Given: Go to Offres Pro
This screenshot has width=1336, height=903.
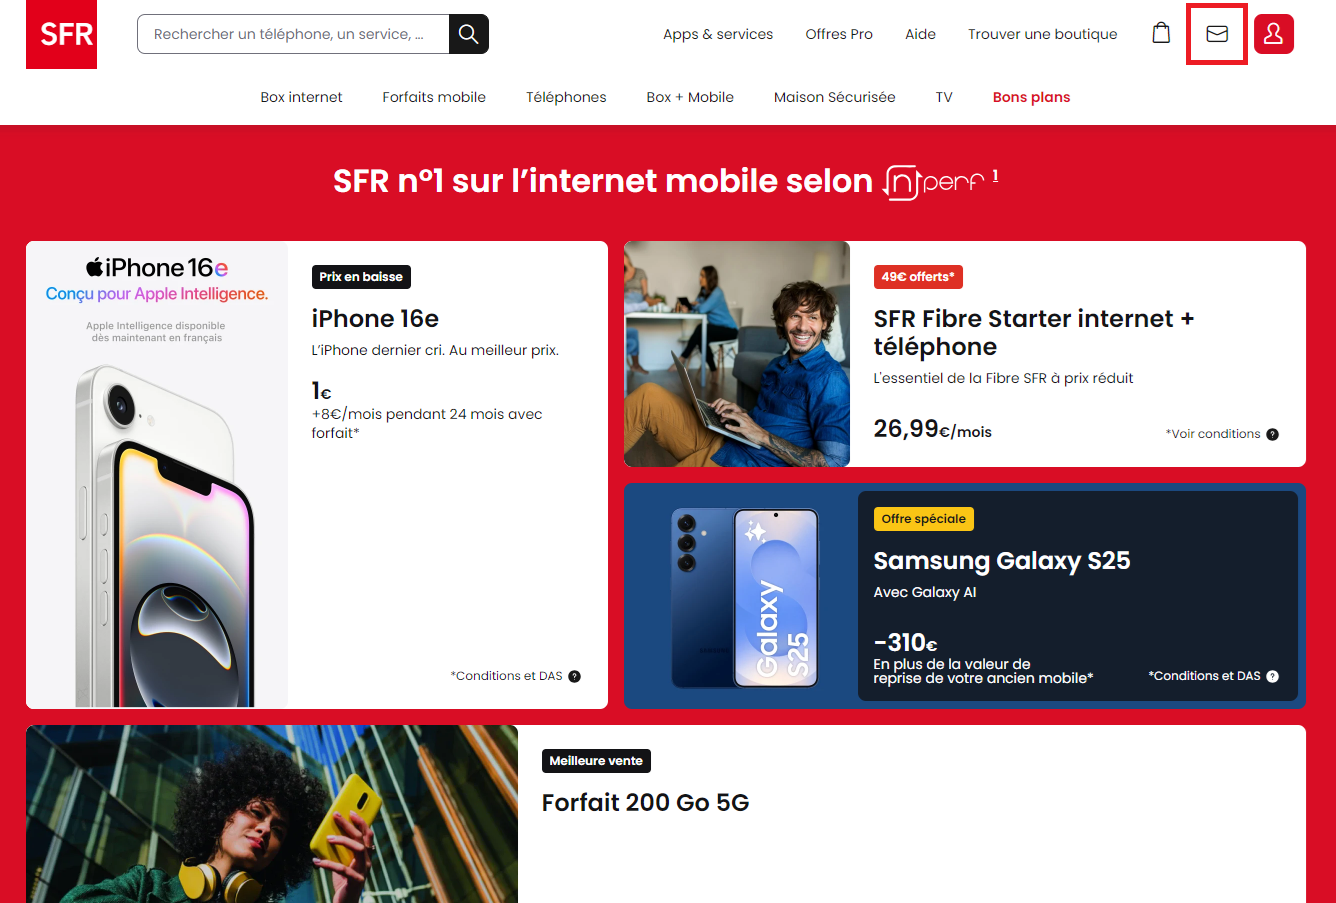Looking at the screenshot, I should (x=838, y=34).
